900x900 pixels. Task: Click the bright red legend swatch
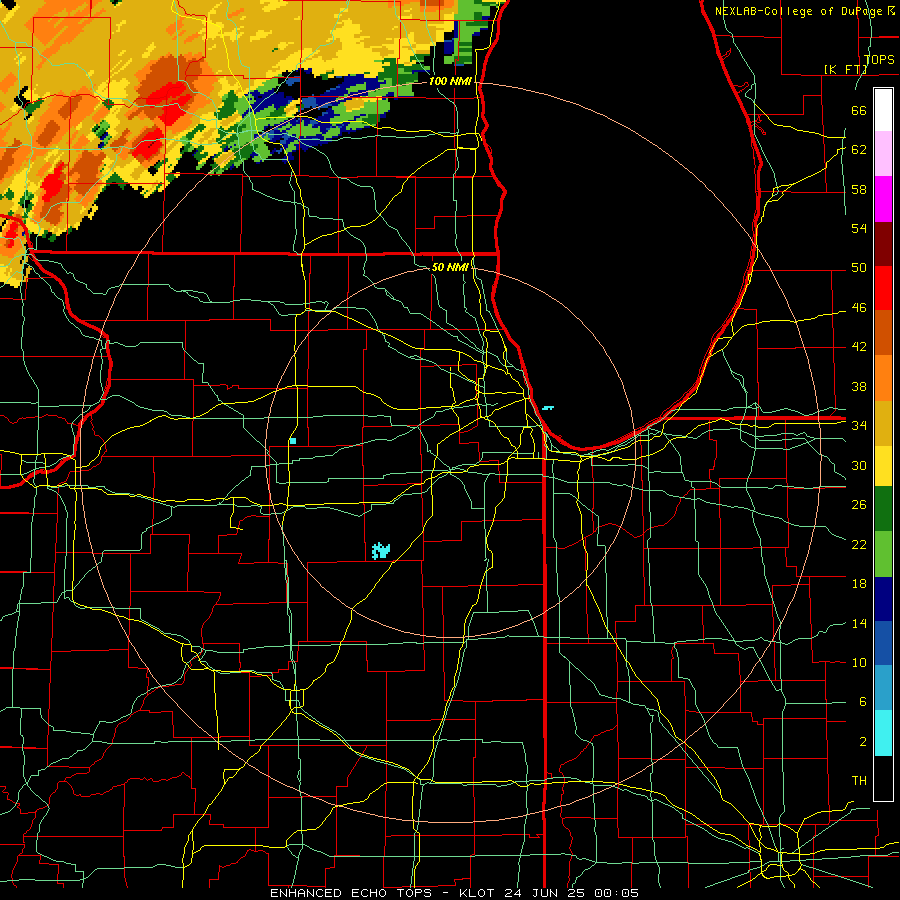(883, 288)
